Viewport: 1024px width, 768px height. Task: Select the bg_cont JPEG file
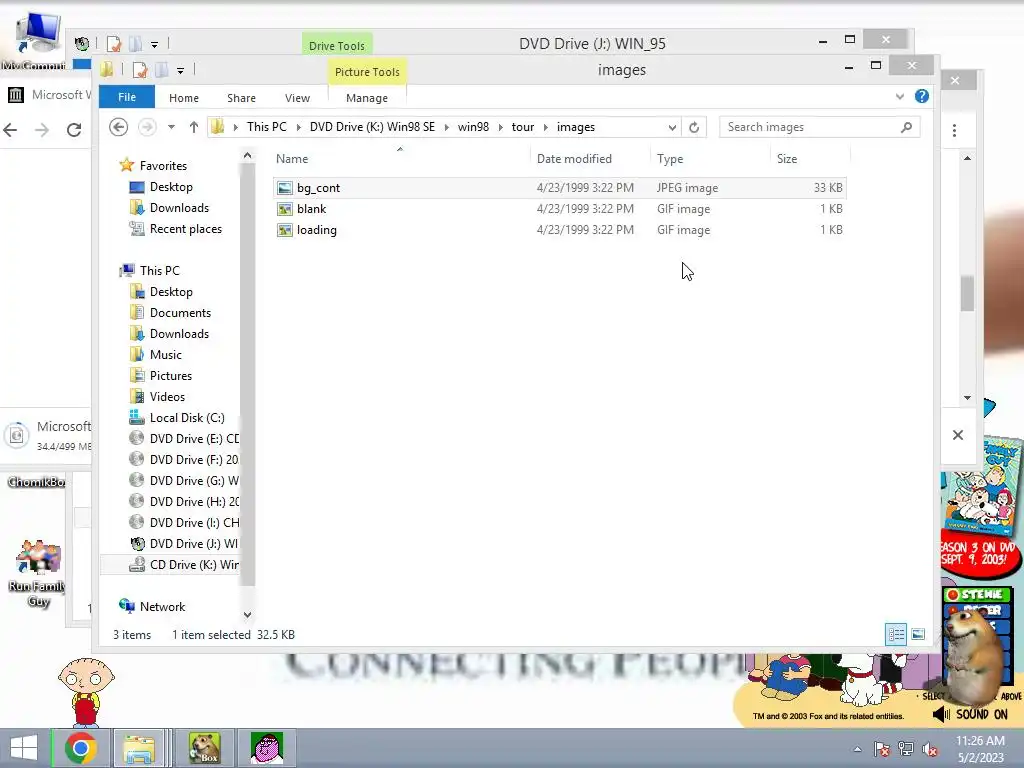[560, 187]
